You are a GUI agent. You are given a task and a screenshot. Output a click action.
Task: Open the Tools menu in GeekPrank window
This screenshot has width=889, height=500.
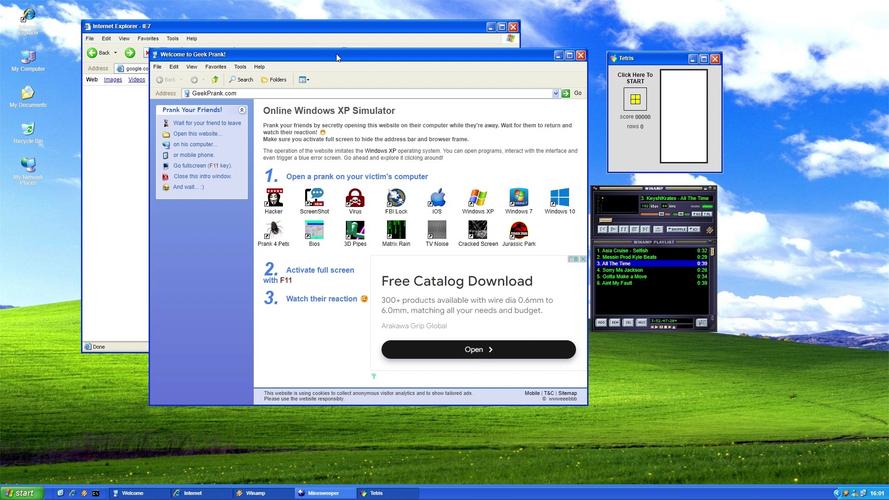point(238,67)
